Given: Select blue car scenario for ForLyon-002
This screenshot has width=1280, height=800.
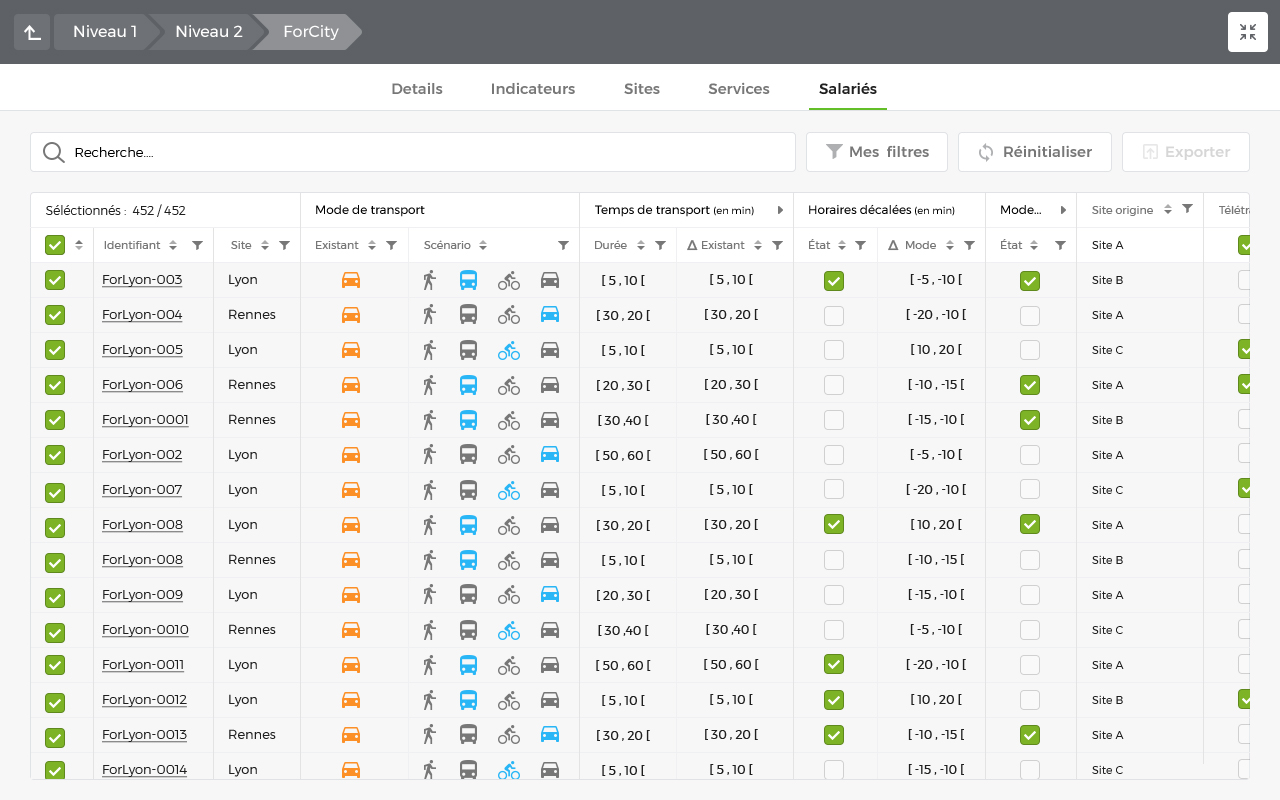Looking at the screenshot, I should (x=550, y=455).
